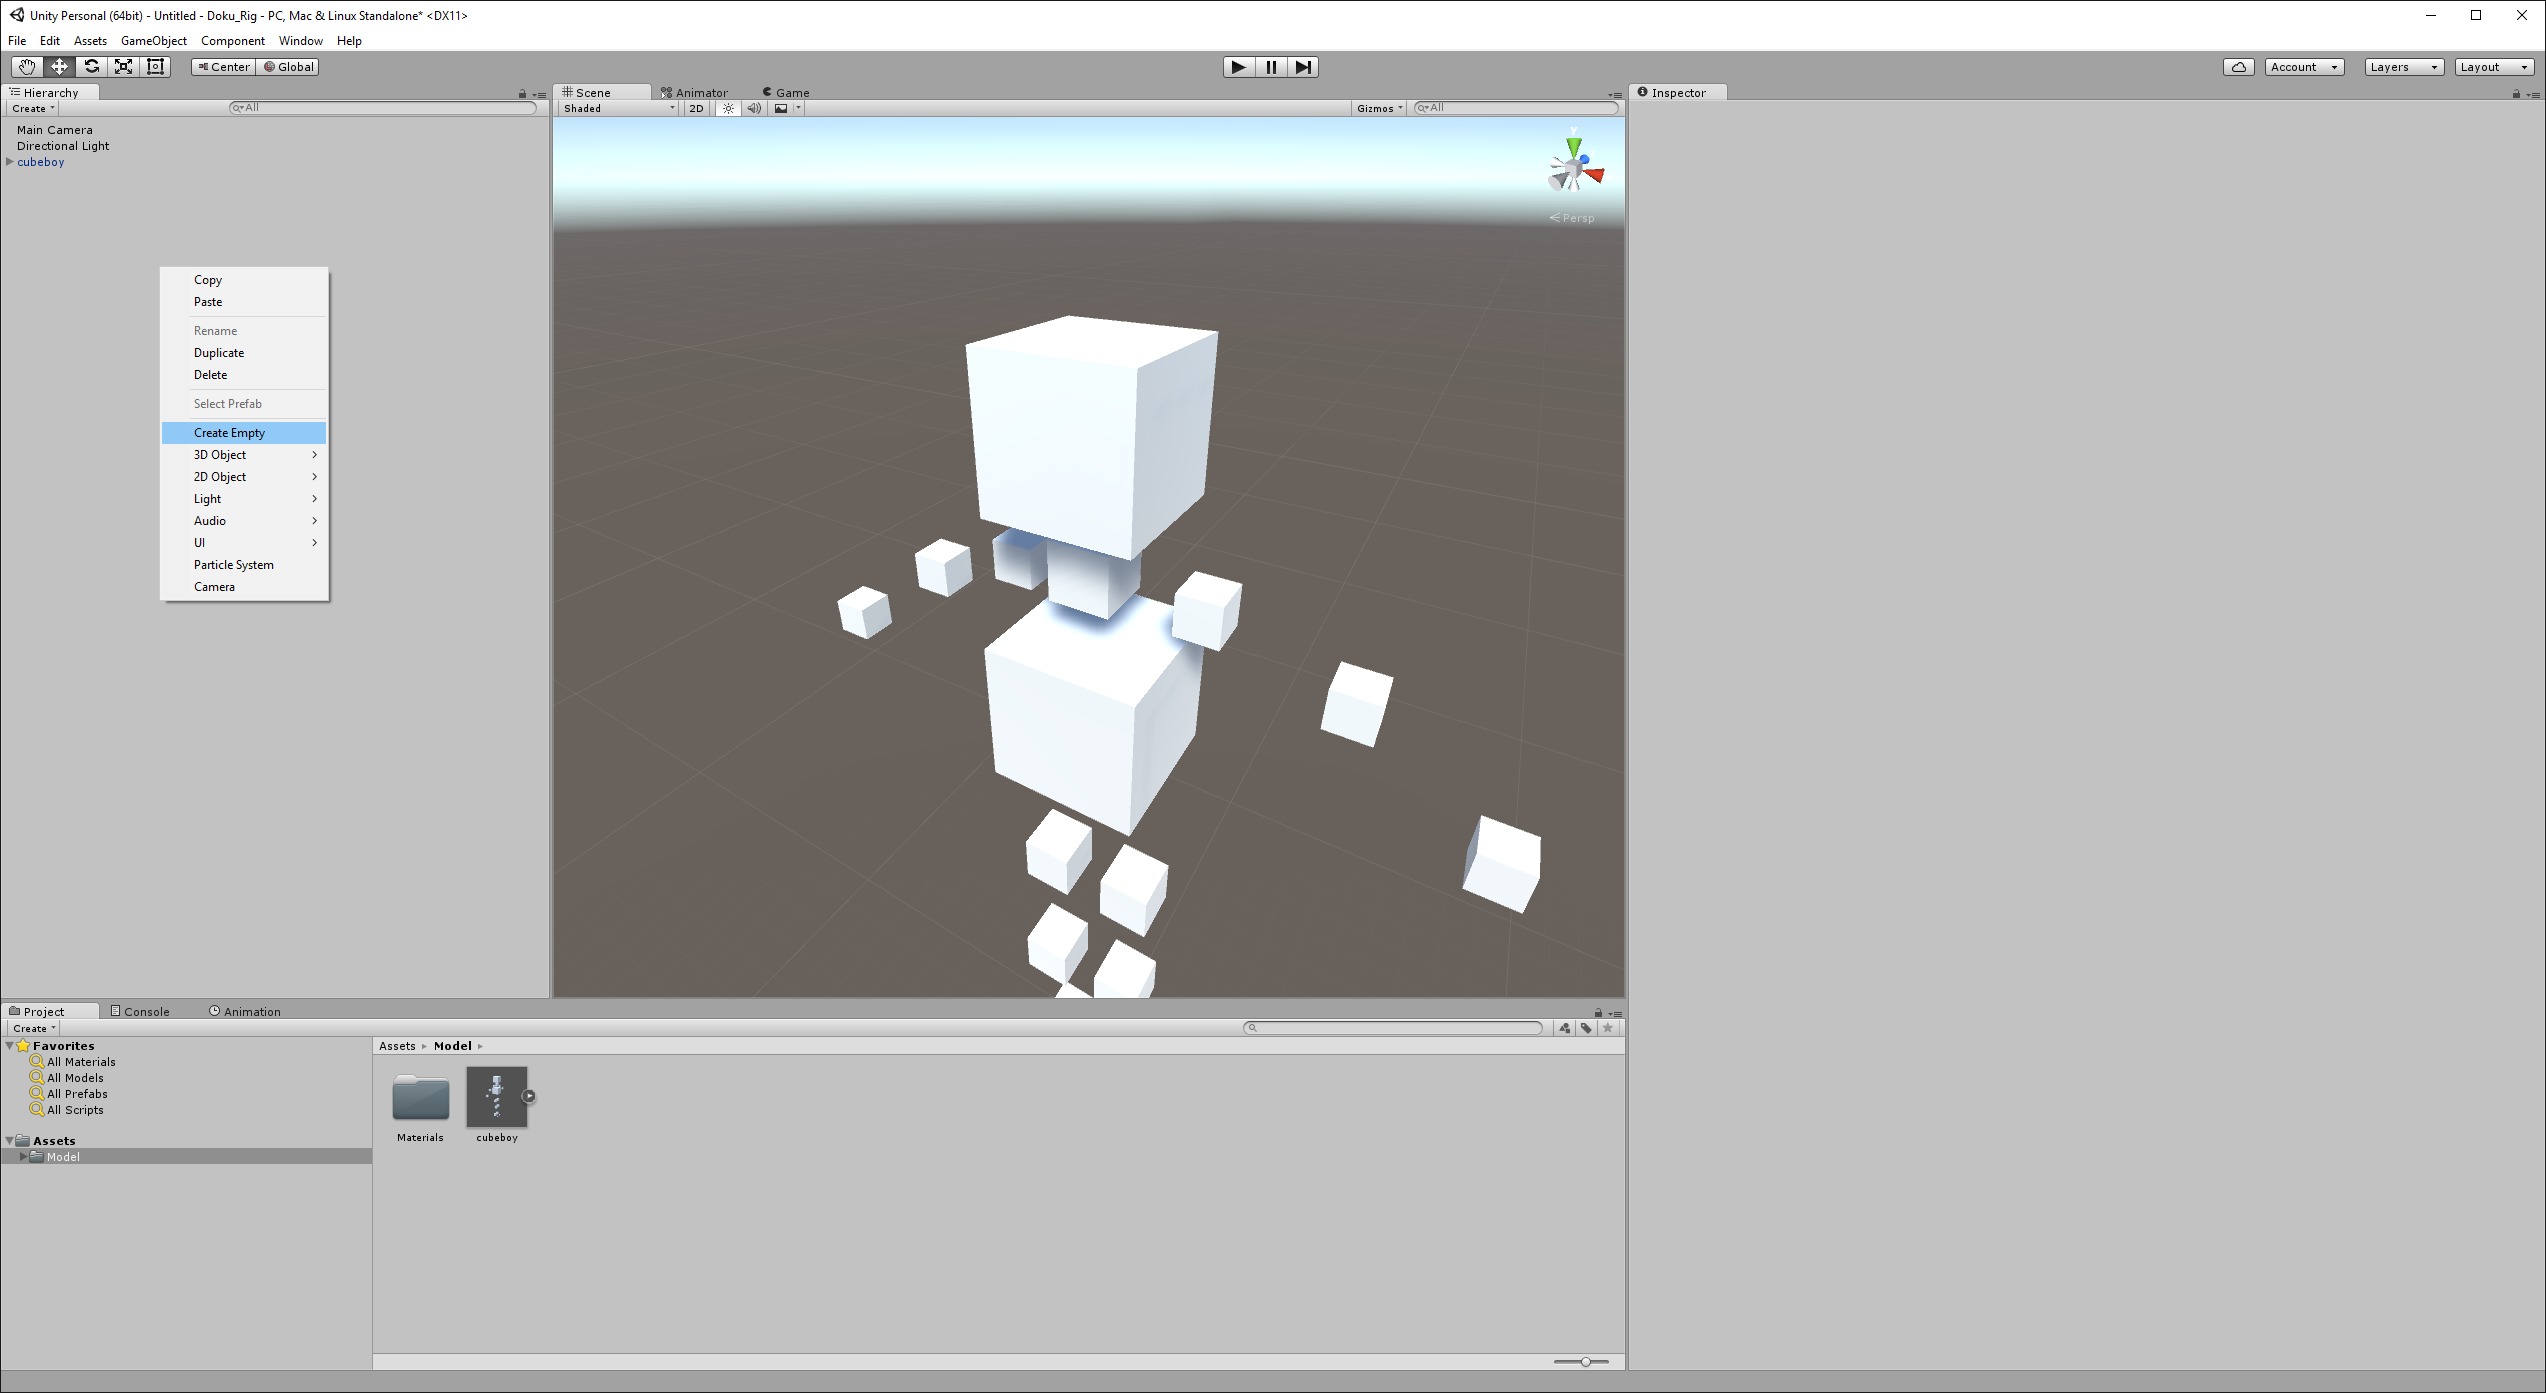2546x1393 pixels.
Task: Choose Create Empty from context menu
Action: point(230,433)
